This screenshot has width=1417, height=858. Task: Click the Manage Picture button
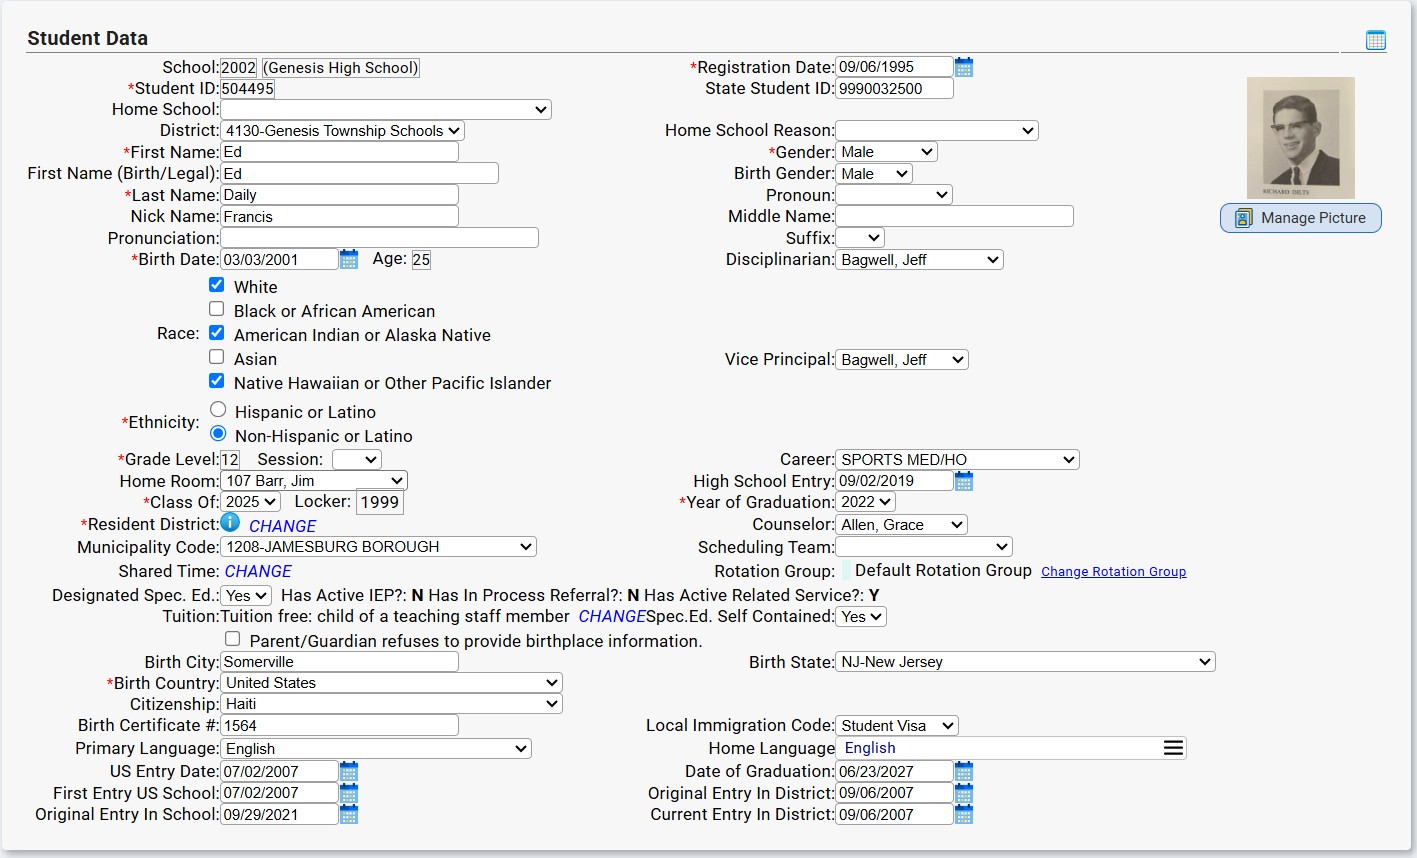(1300, 218)
